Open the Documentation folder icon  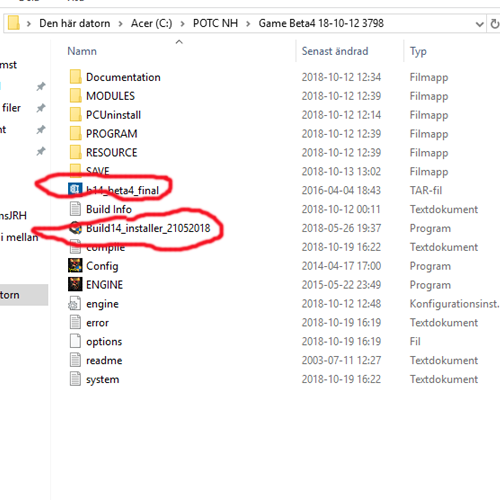75,77
